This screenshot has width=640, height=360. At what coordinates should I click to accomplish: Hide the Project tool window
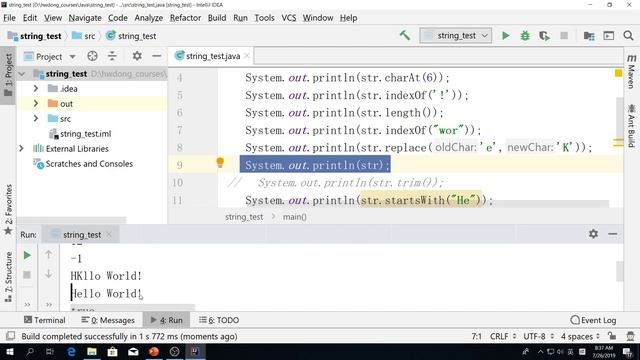click(157, 56)
